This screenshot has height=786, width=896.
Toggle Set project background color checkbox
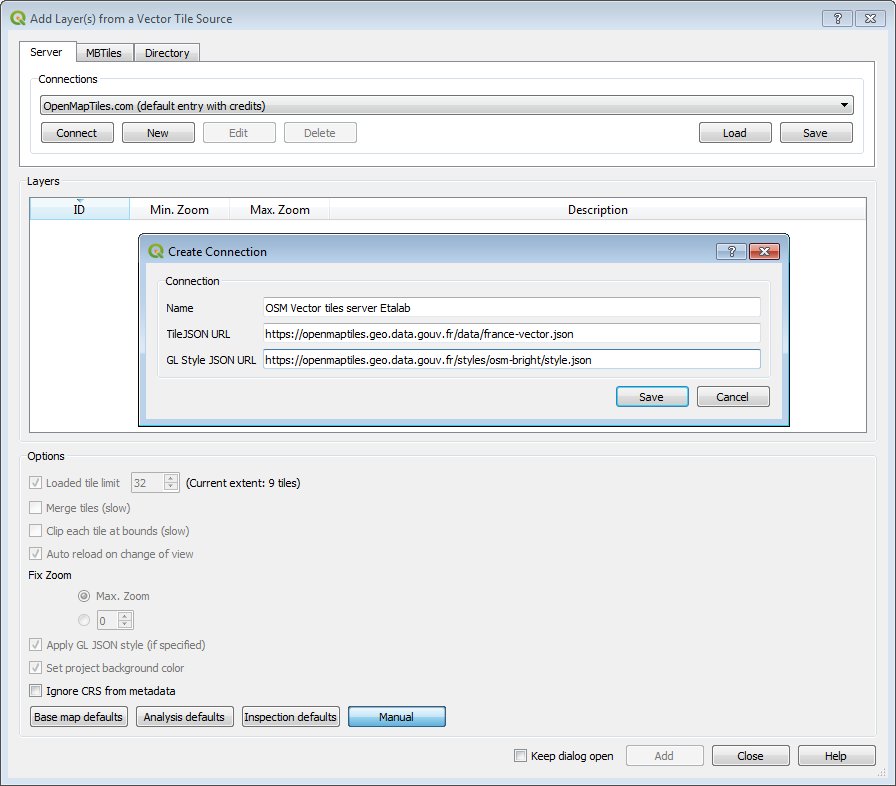click(x=35, y=668)
